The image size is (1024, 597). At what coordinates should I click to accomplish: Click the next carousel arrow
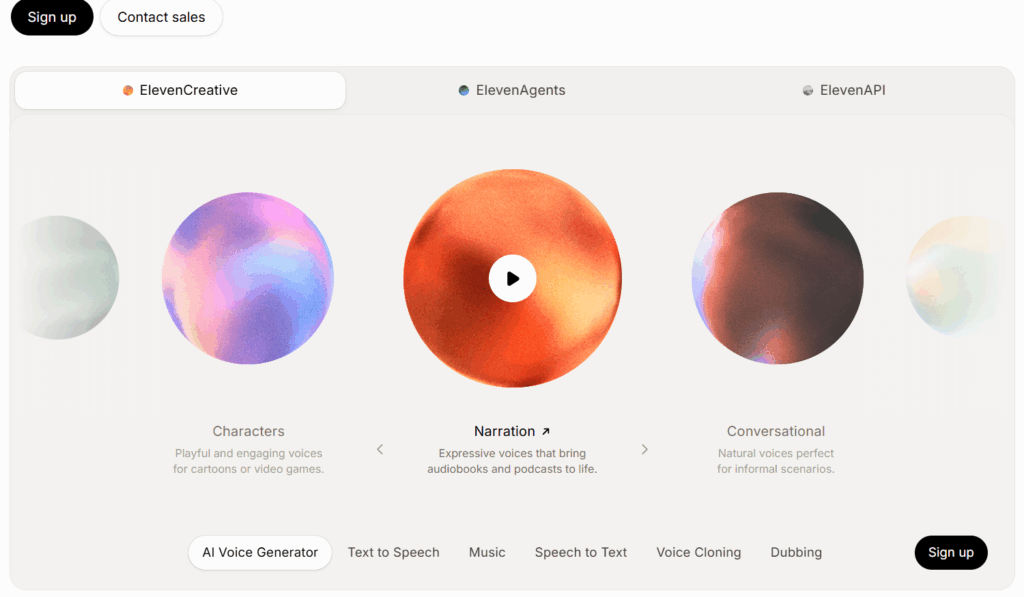(x=645, y=449)
